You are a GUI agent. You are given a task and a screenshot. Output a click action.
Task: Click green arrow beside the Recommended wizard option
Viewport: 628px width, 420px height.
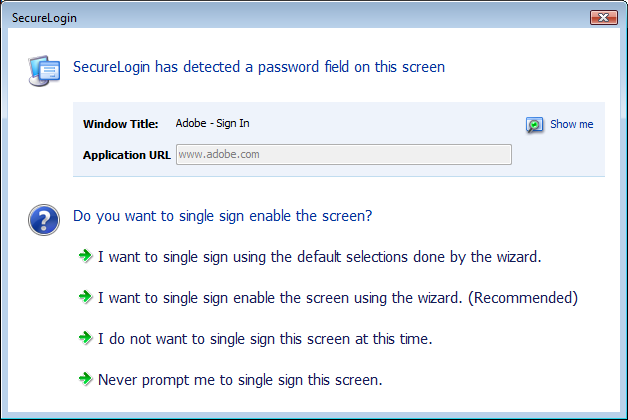coord(85,298)
